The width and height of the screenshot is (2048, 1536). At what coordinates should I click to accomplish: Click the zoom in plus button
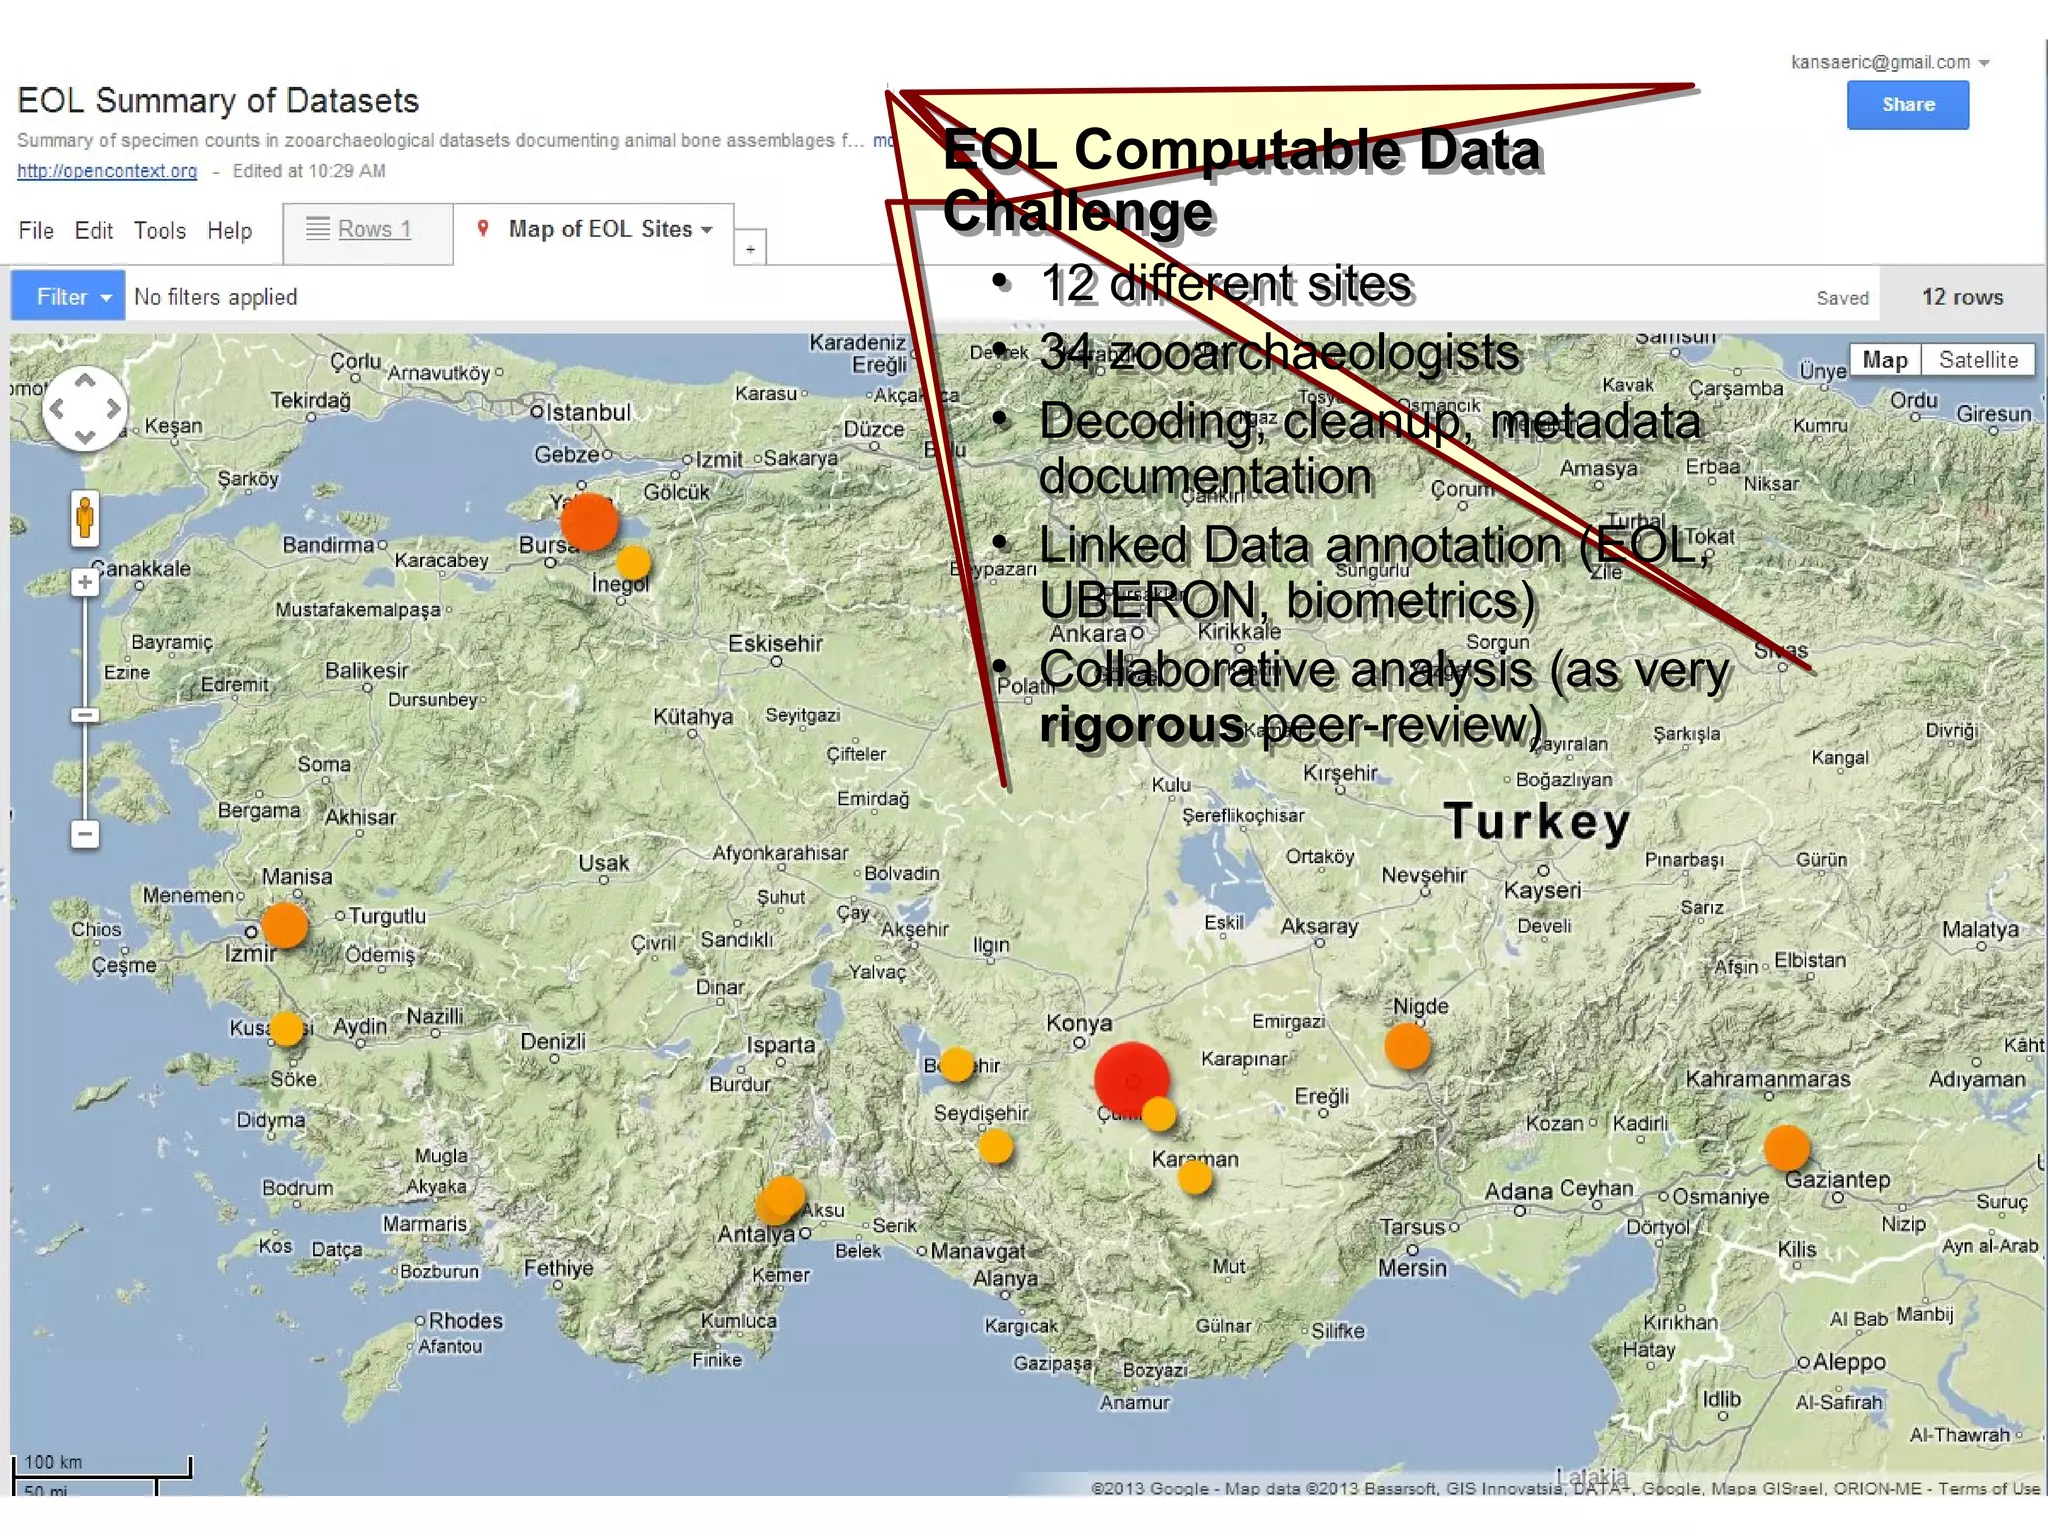[x=85, y=582]
